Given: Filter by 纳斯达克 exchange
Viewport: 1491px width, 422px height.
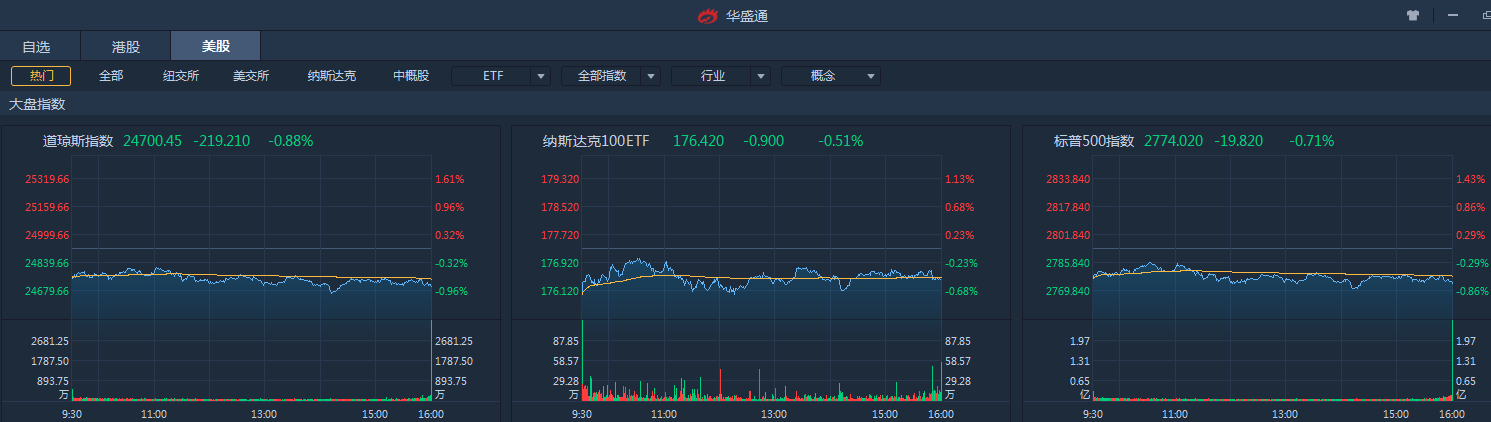Looking at the screenshot, I should tap(332, 76).
